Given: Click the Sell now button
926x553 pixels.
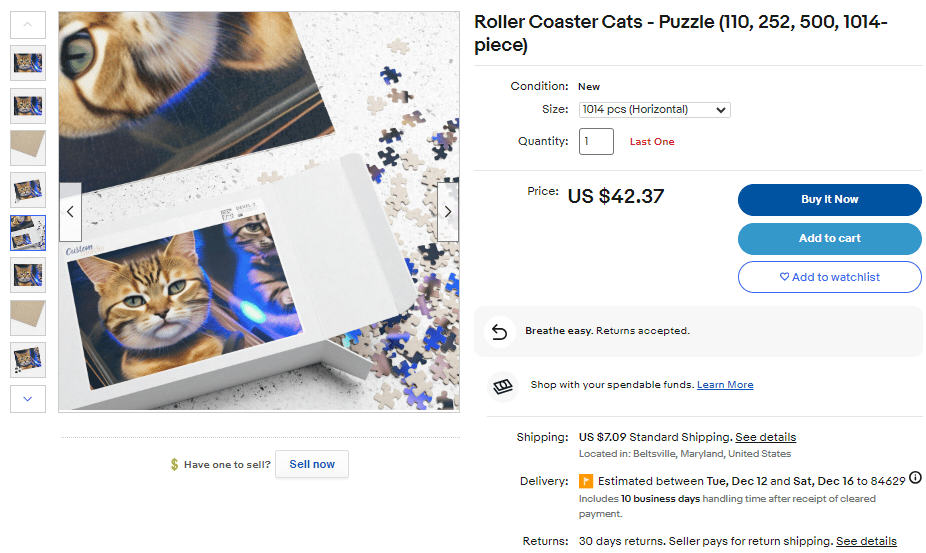Looking at the screenshot, I should point(312,464).
